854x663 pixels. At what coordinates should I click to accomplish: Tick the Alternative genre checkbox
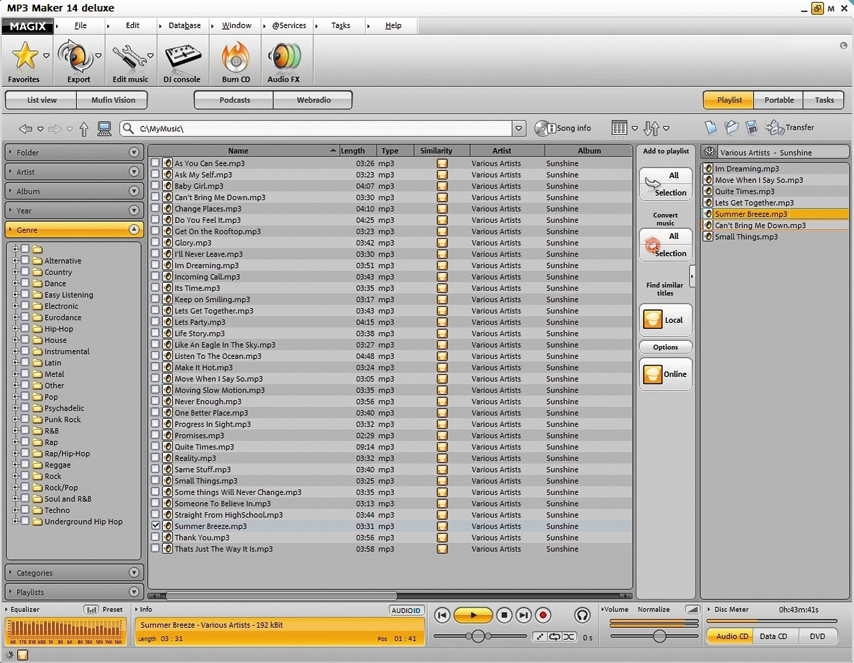pyautogui.click(x=25, y=260)
